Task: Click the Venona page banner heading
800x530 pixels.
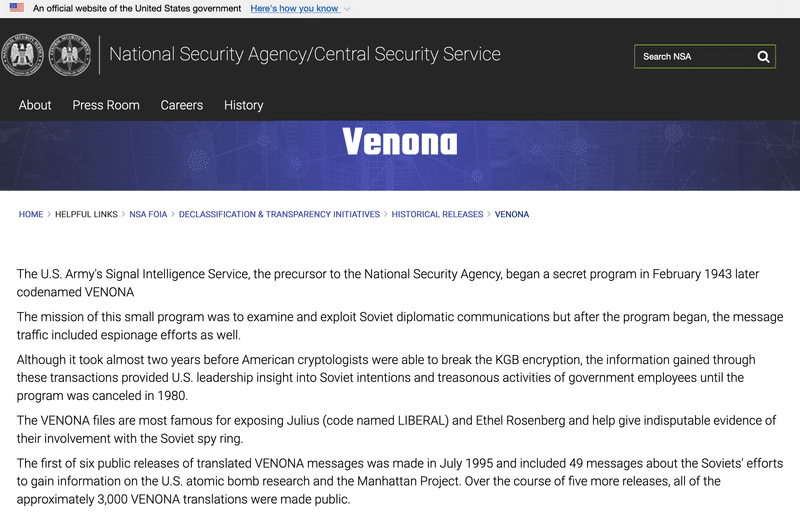Action: click(400, 141)
